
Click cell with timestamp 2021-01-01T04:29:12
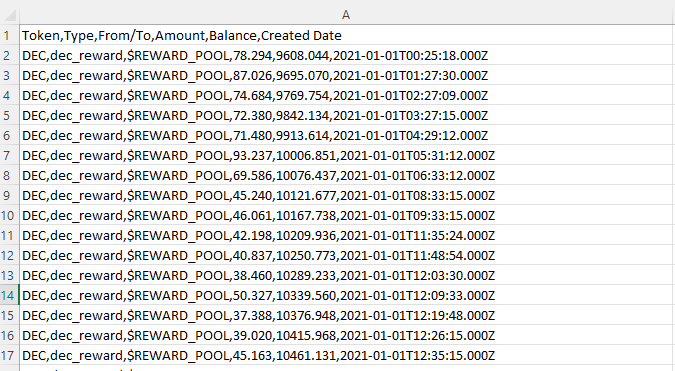pyautogui.click(x=347, y=135)
